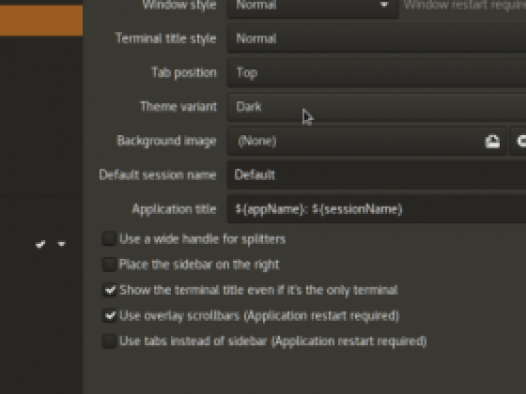This screenshot has width=526, height=394.
Task: Click the checkmark icon in the left sidebar
Action: click(x=40, y=244)
